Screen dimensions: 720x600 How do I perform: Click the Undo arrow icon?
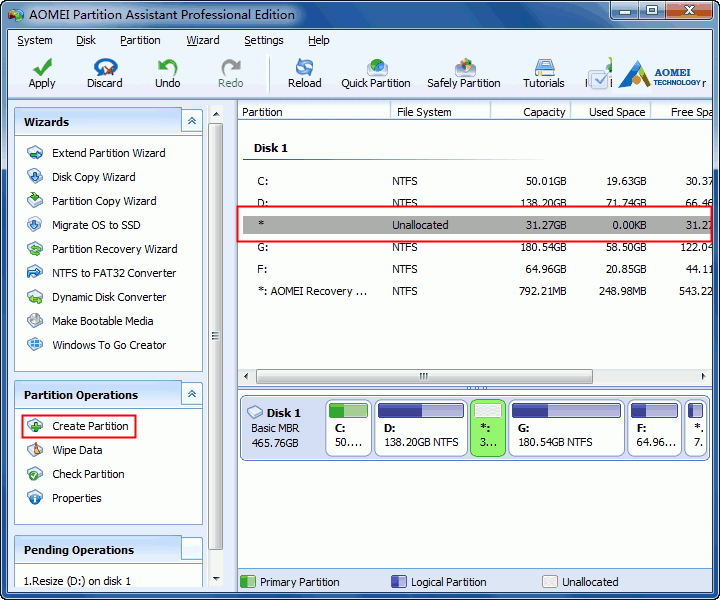pos(167,67)
